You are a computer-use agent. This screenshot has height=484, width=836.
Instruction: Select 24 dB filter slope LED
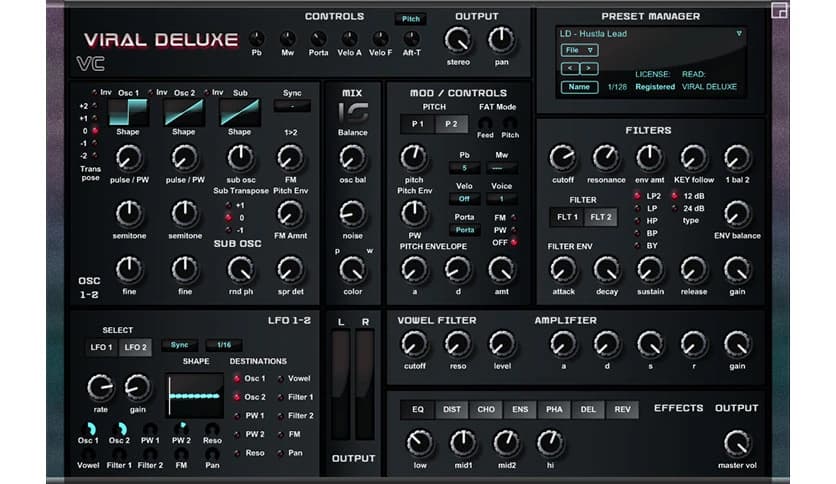[x=674, y=208]
